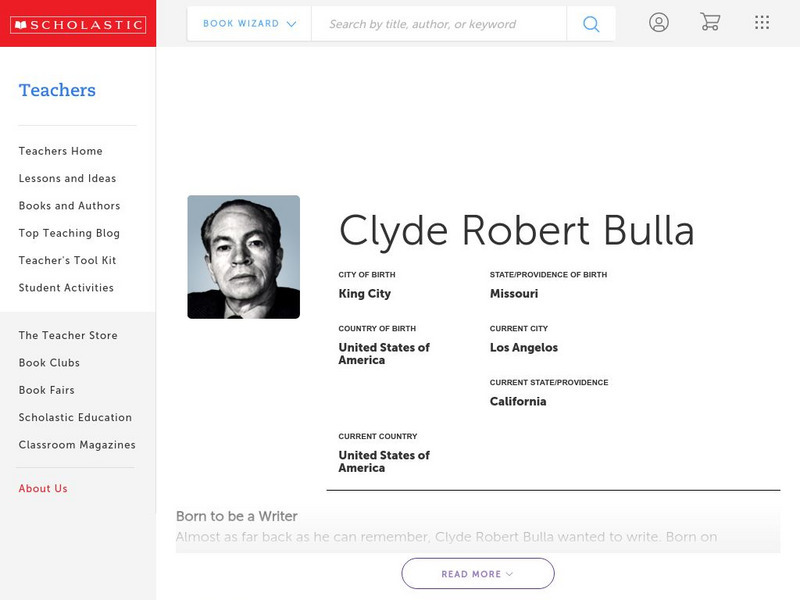
Task: Expand the Book Wizard dropdown
Action: click(245, 23)
